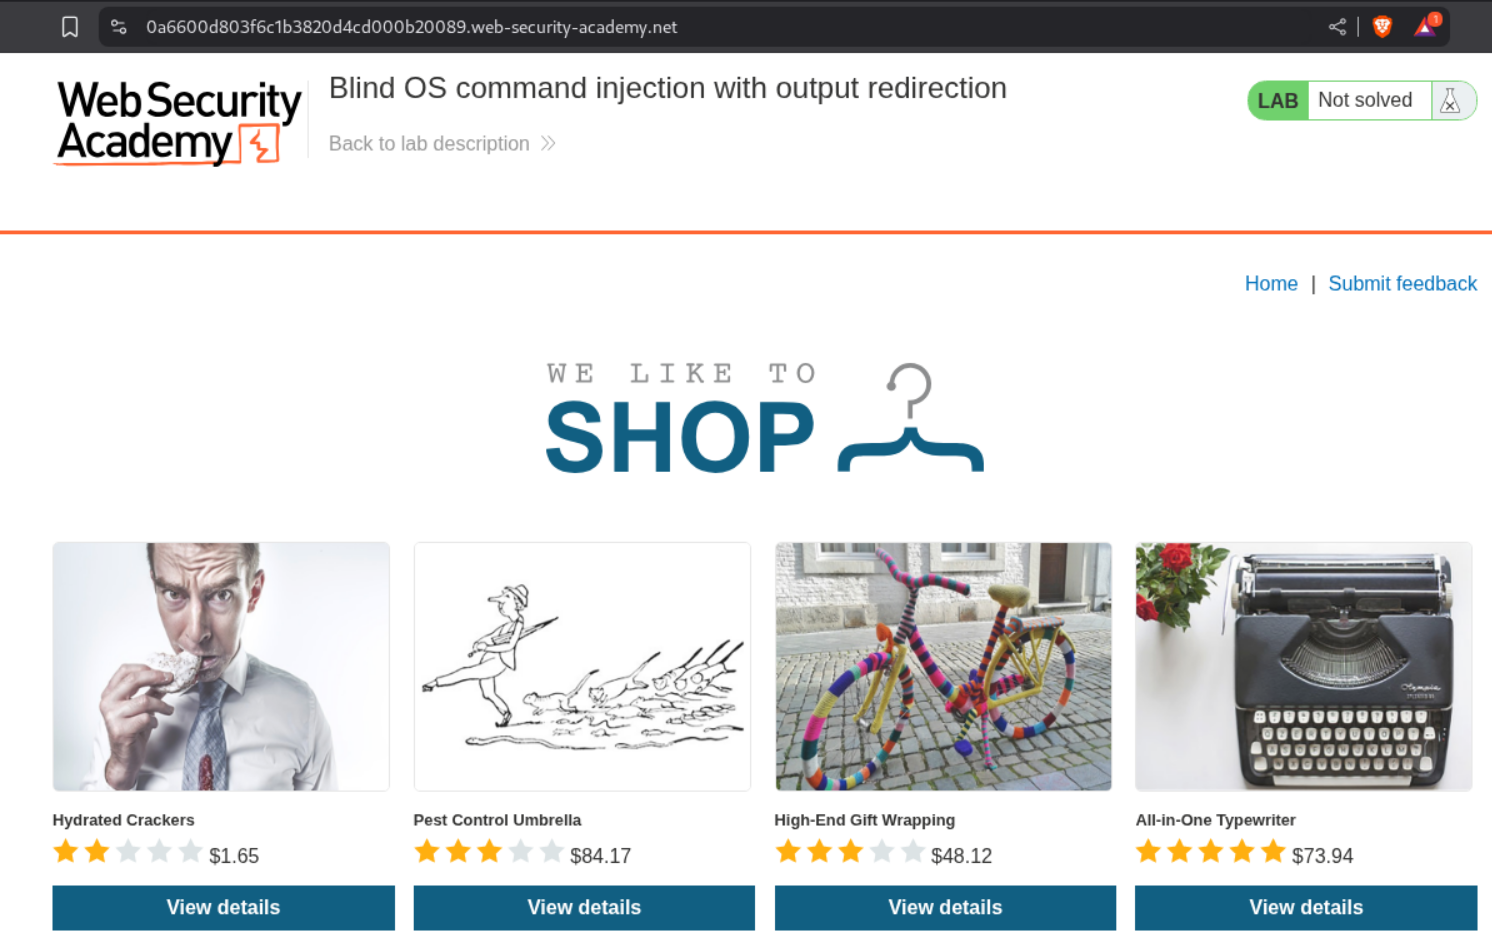Click the Hydrated Crackers product image
Viewport: 1492px width, 938px height.
pyautogui.click(x=221, y=666)
